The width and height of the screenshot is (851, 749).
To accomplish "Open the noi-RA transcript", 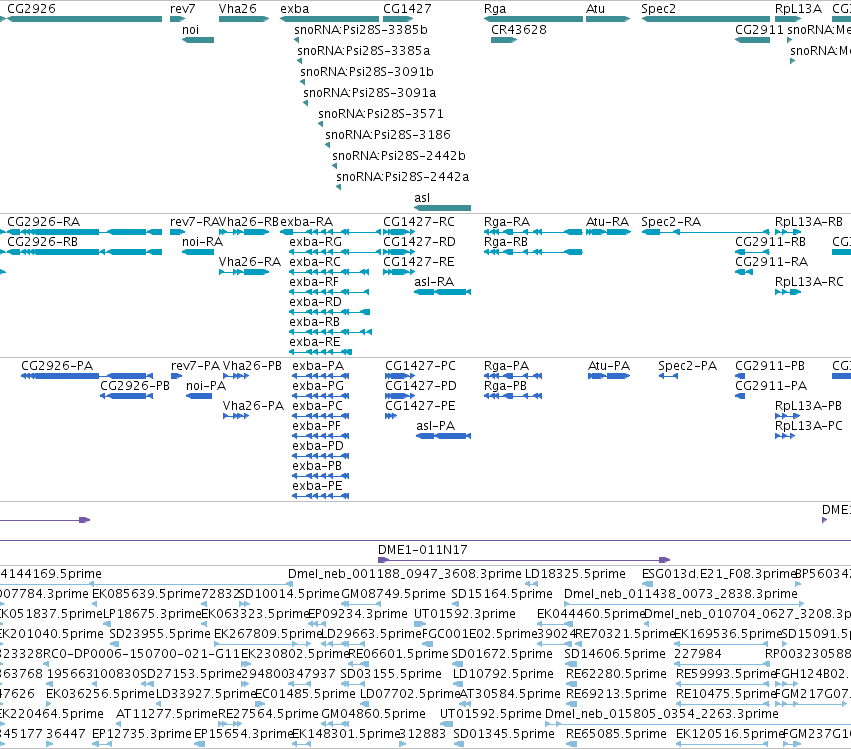I will coord(198,252).
